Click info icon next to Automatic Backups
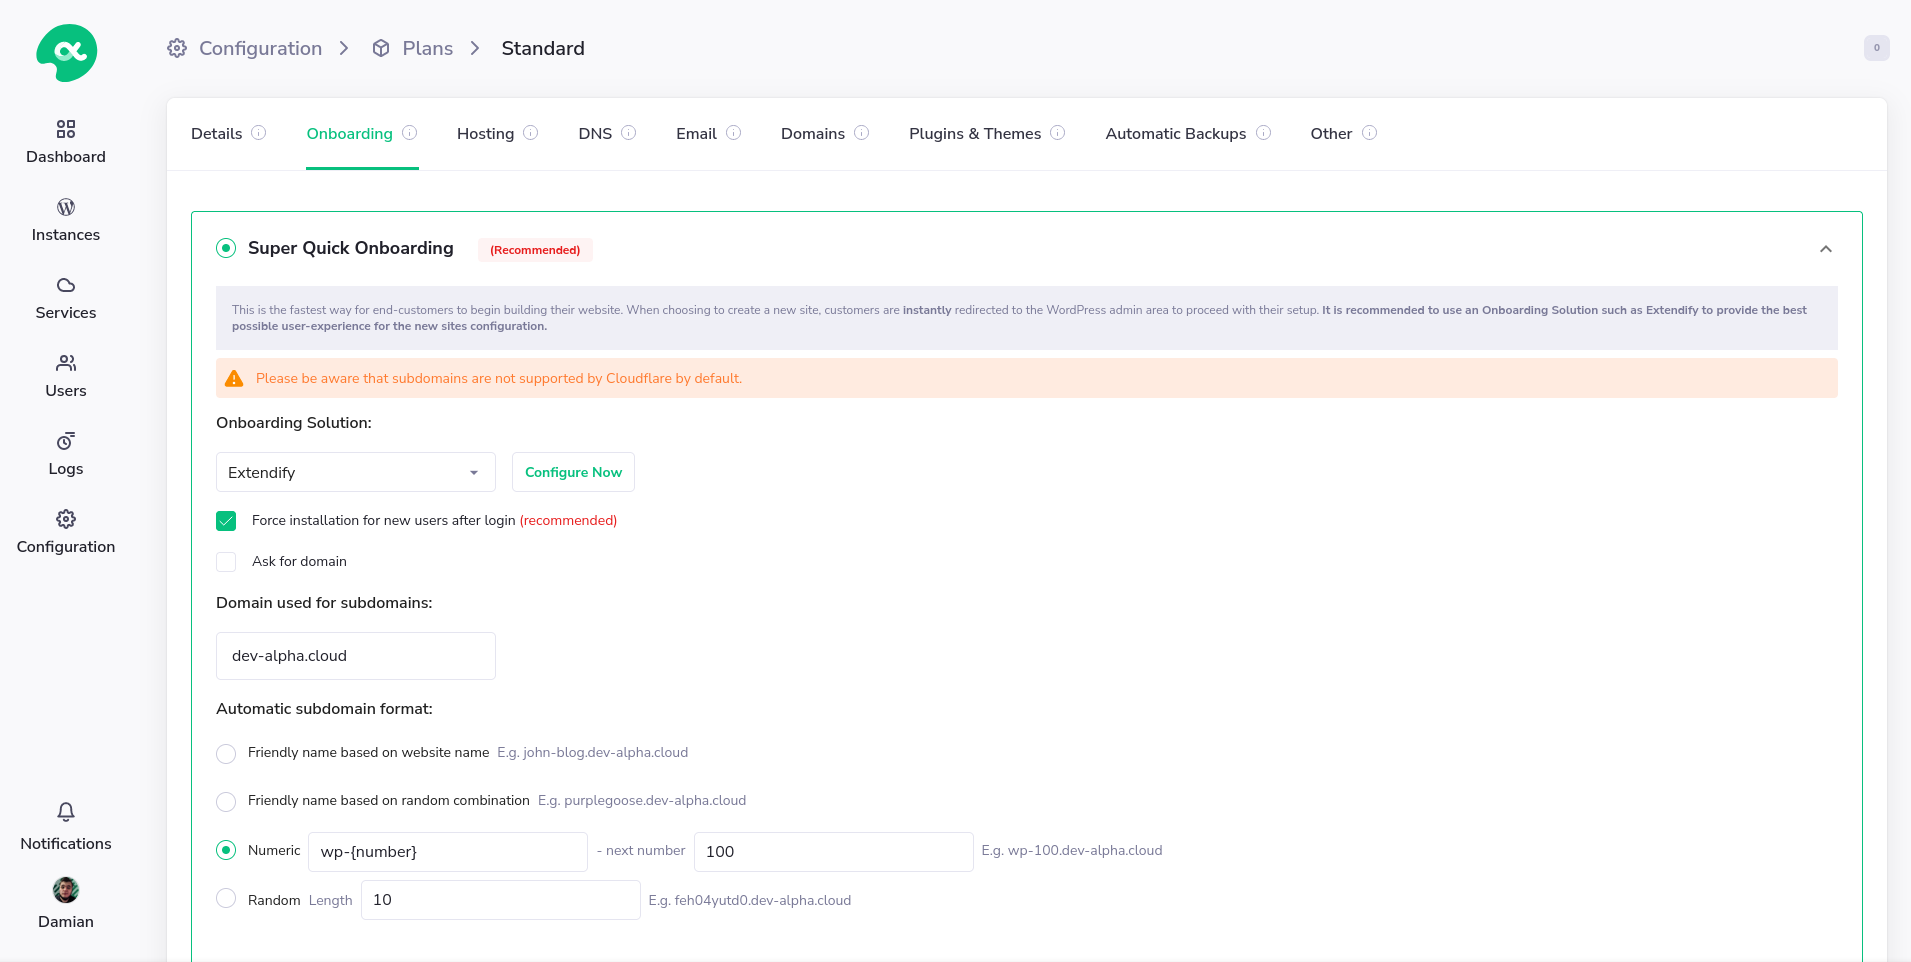Viewport: 1911px width, 962px height. pos(1264,133)
